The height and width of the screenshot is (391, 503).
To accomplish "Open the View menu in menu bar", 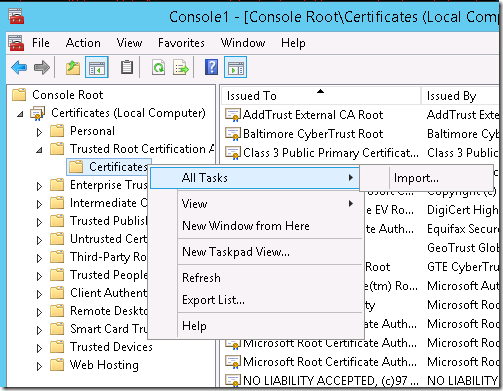I will pos(129,43).
